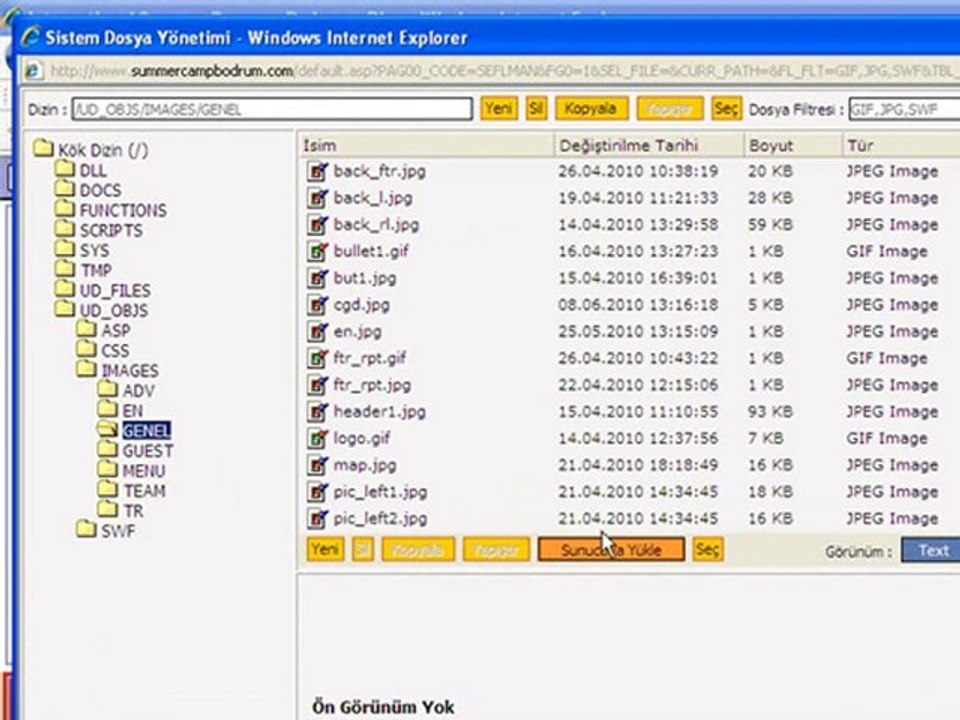Open the GUEST subfolder
The height and width of the screenshot is (720, 960).
(x=148, y=451)
